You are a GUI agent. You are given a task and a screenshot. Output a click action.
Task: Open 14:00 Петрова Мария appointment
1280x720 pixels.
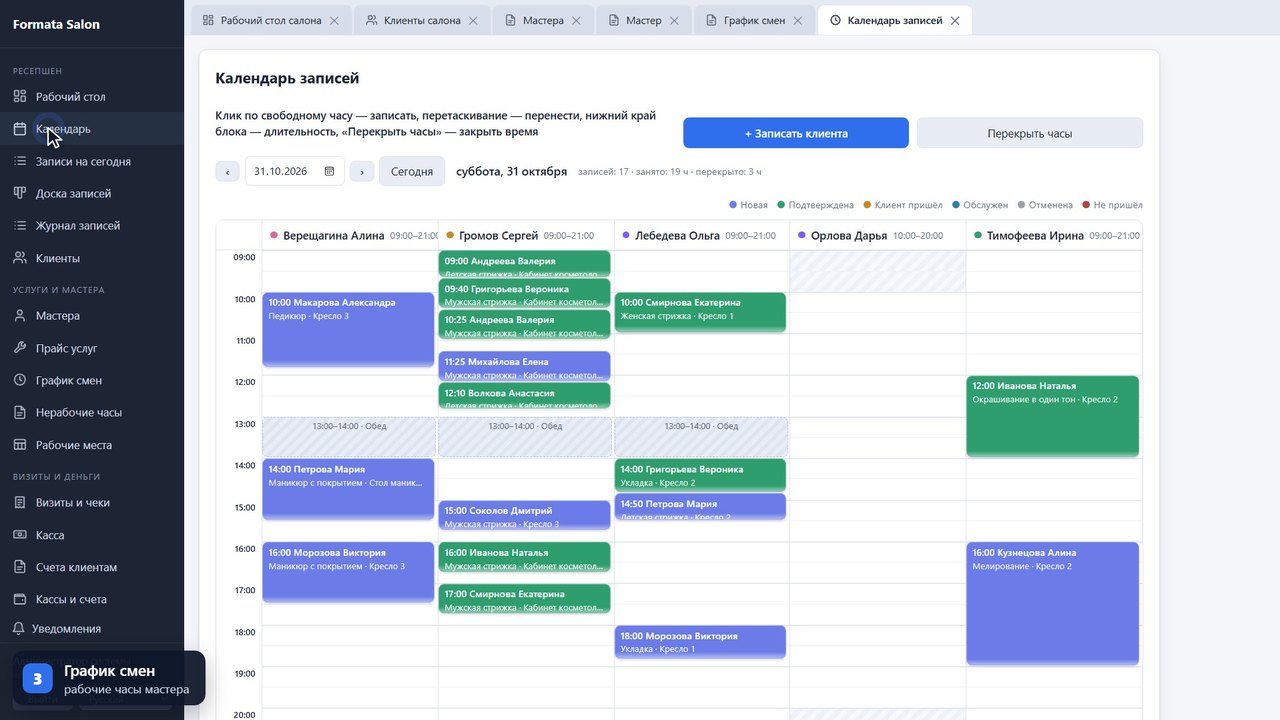pos(348,489)
